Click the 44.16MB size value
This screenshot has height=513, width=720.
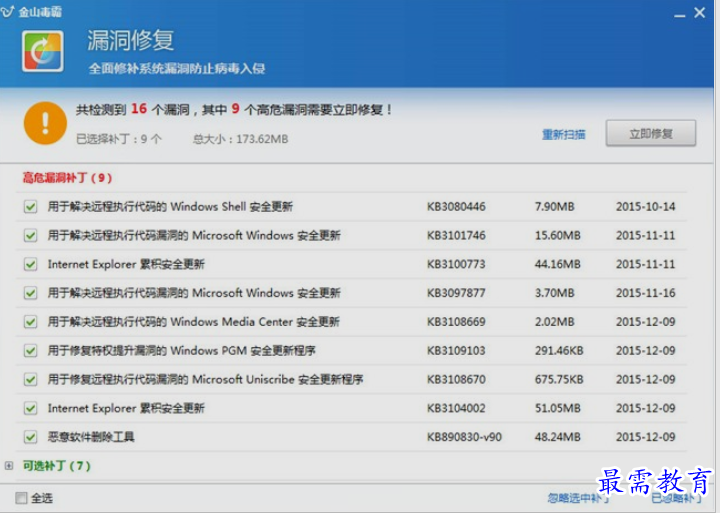(x=557, y=265)
